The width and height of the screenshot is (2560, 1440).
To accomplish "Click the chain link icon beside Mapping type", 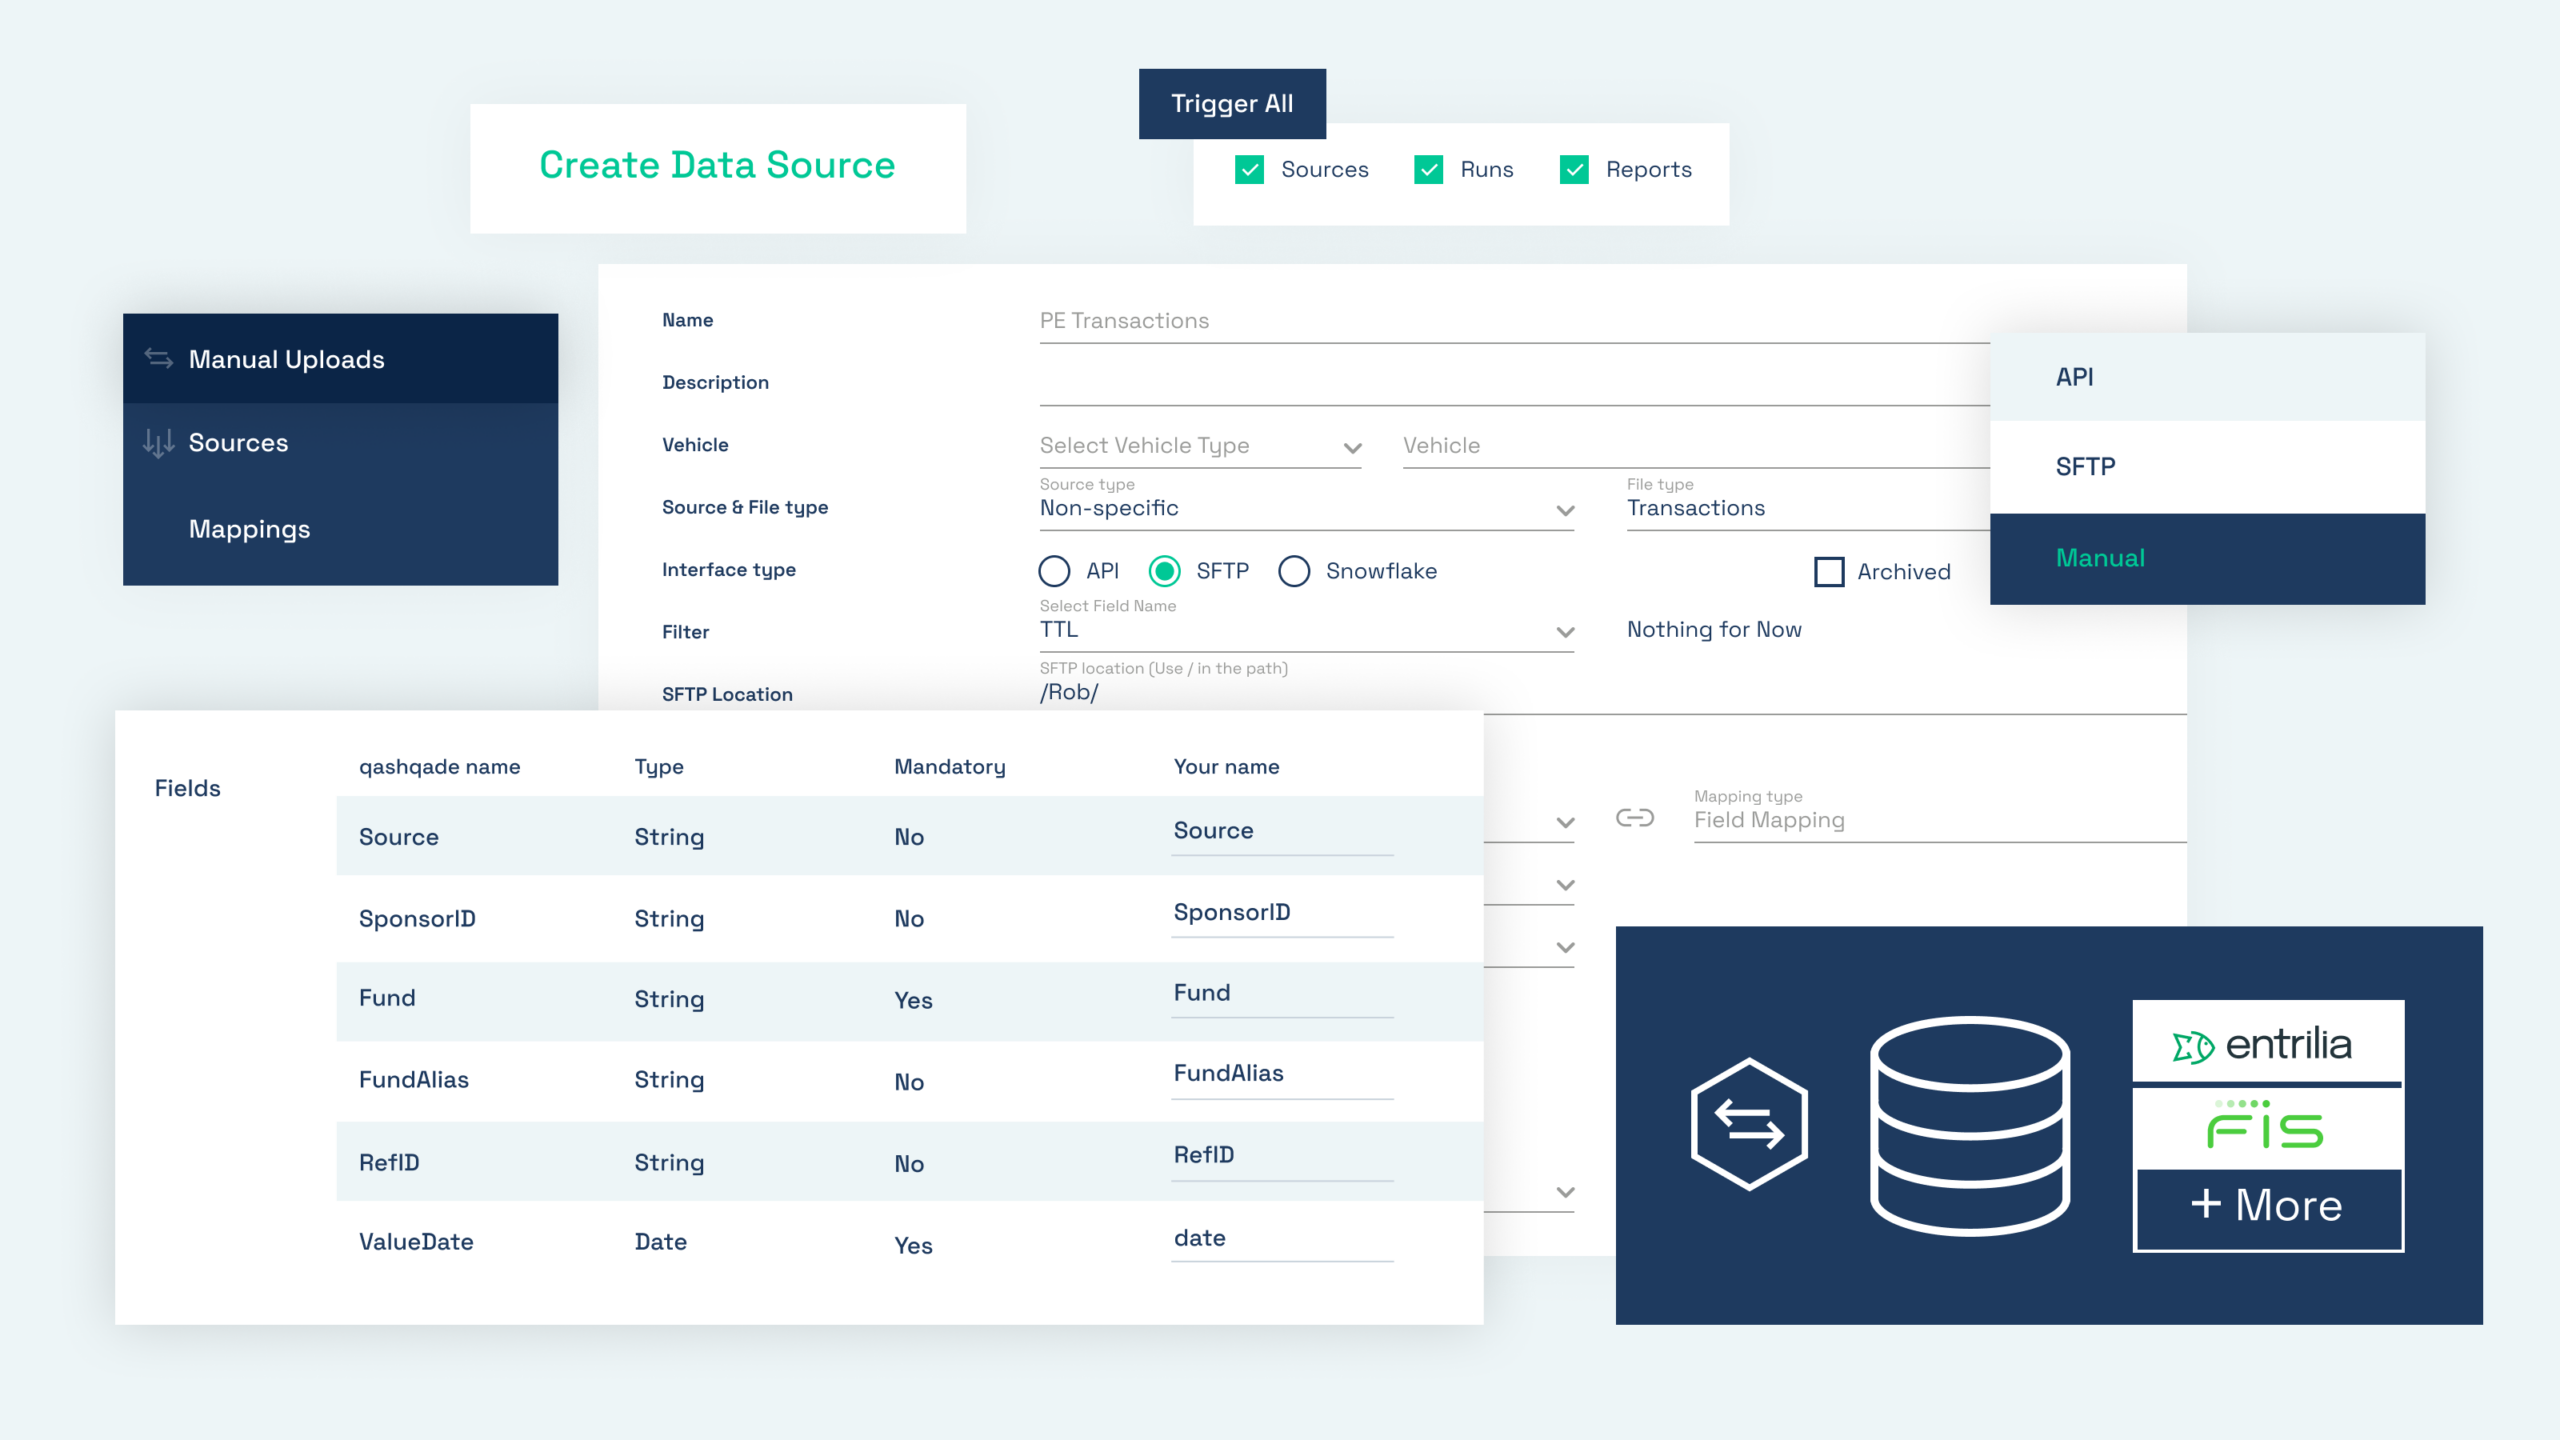I will [x=1635, y=818].
